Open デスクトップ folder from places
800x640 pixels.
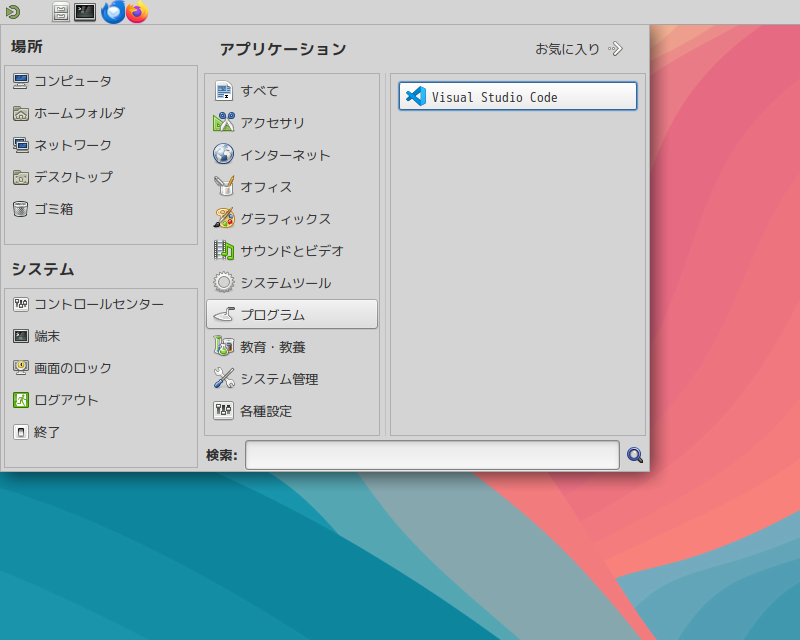[101, 177]
